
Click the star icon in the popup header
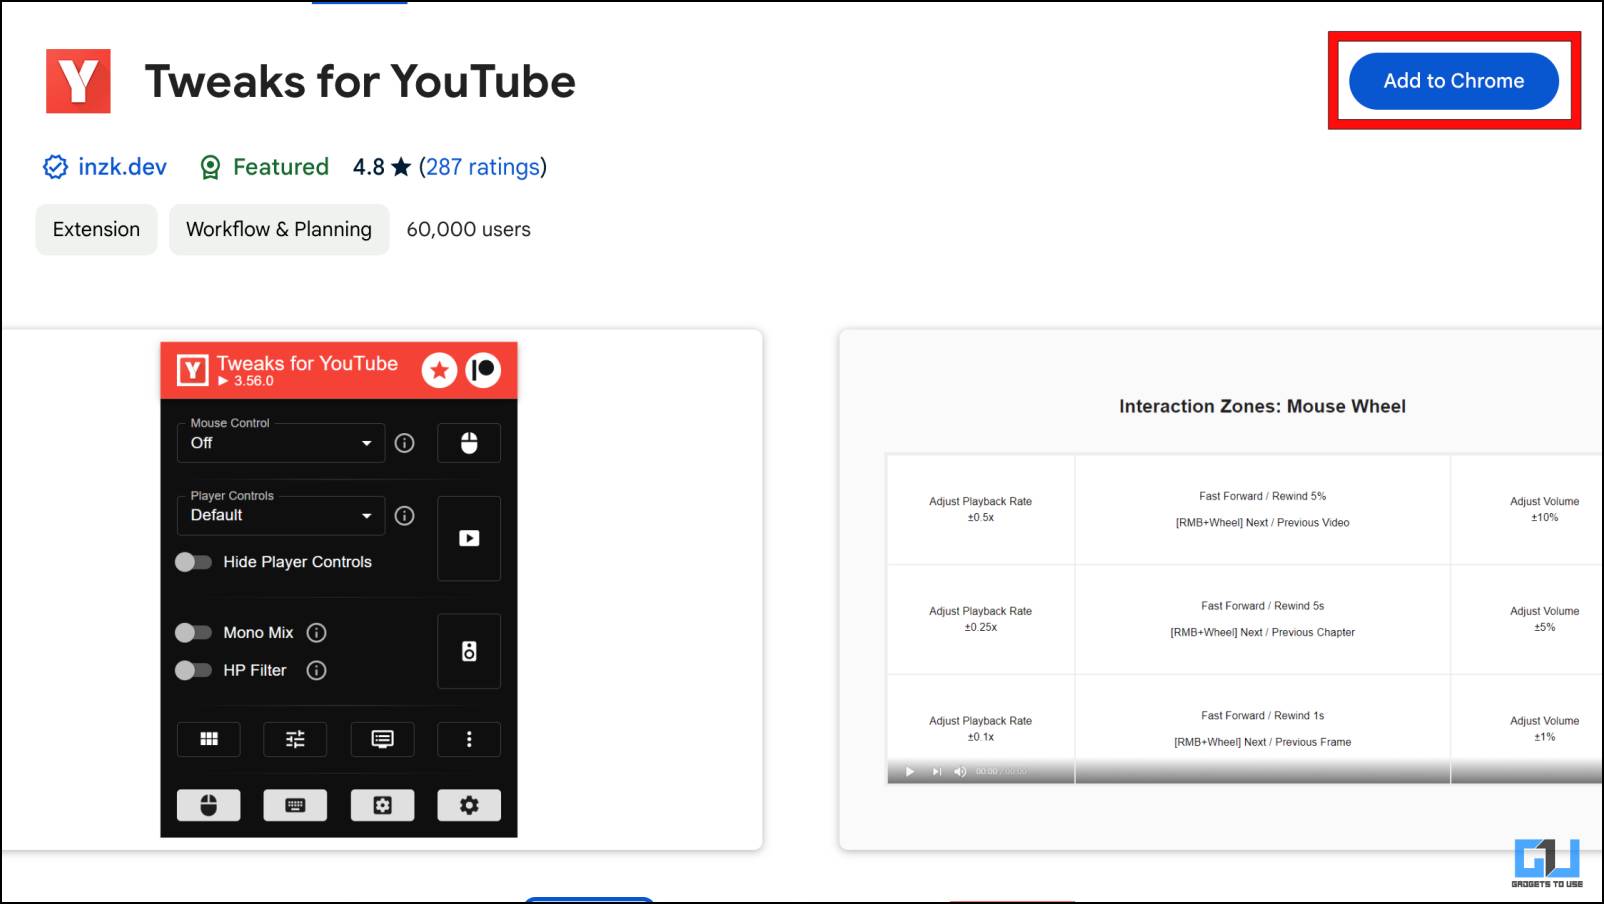tap(439, 370)
